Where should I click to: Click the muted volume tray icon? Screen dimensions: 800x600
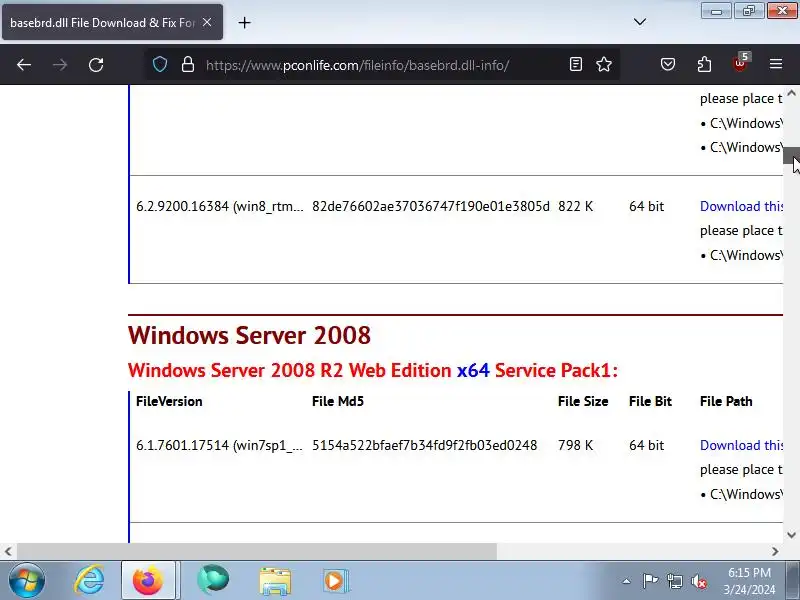point(698,581)
